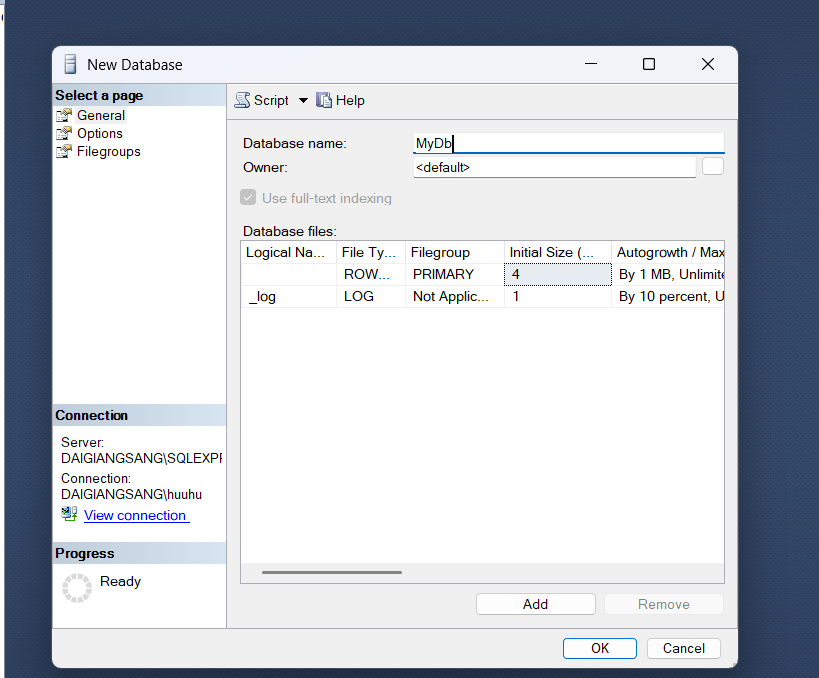
Task: Open the Options page
Action: pos(100,133)
